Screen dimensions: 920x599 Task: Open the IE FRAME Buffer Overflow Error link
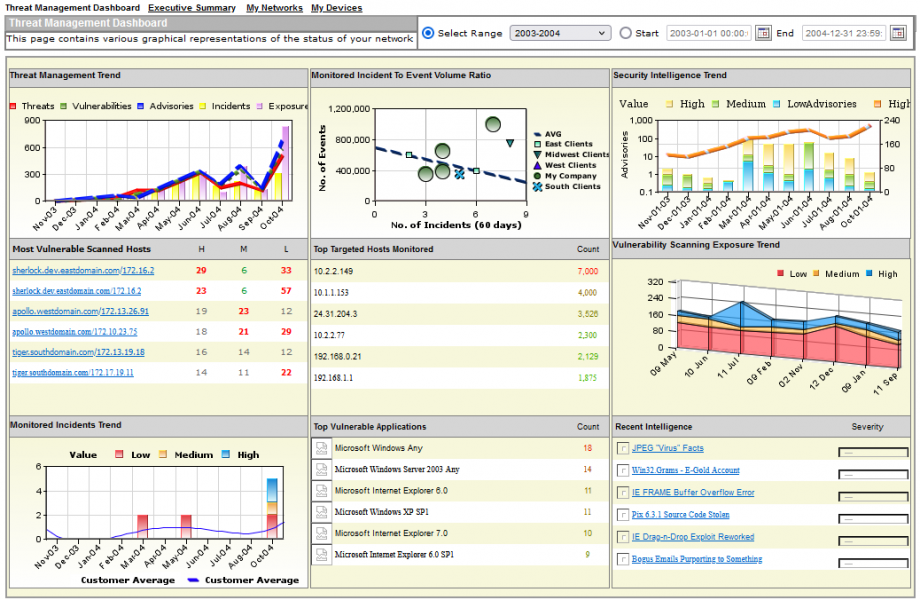(x=693, y=493)
